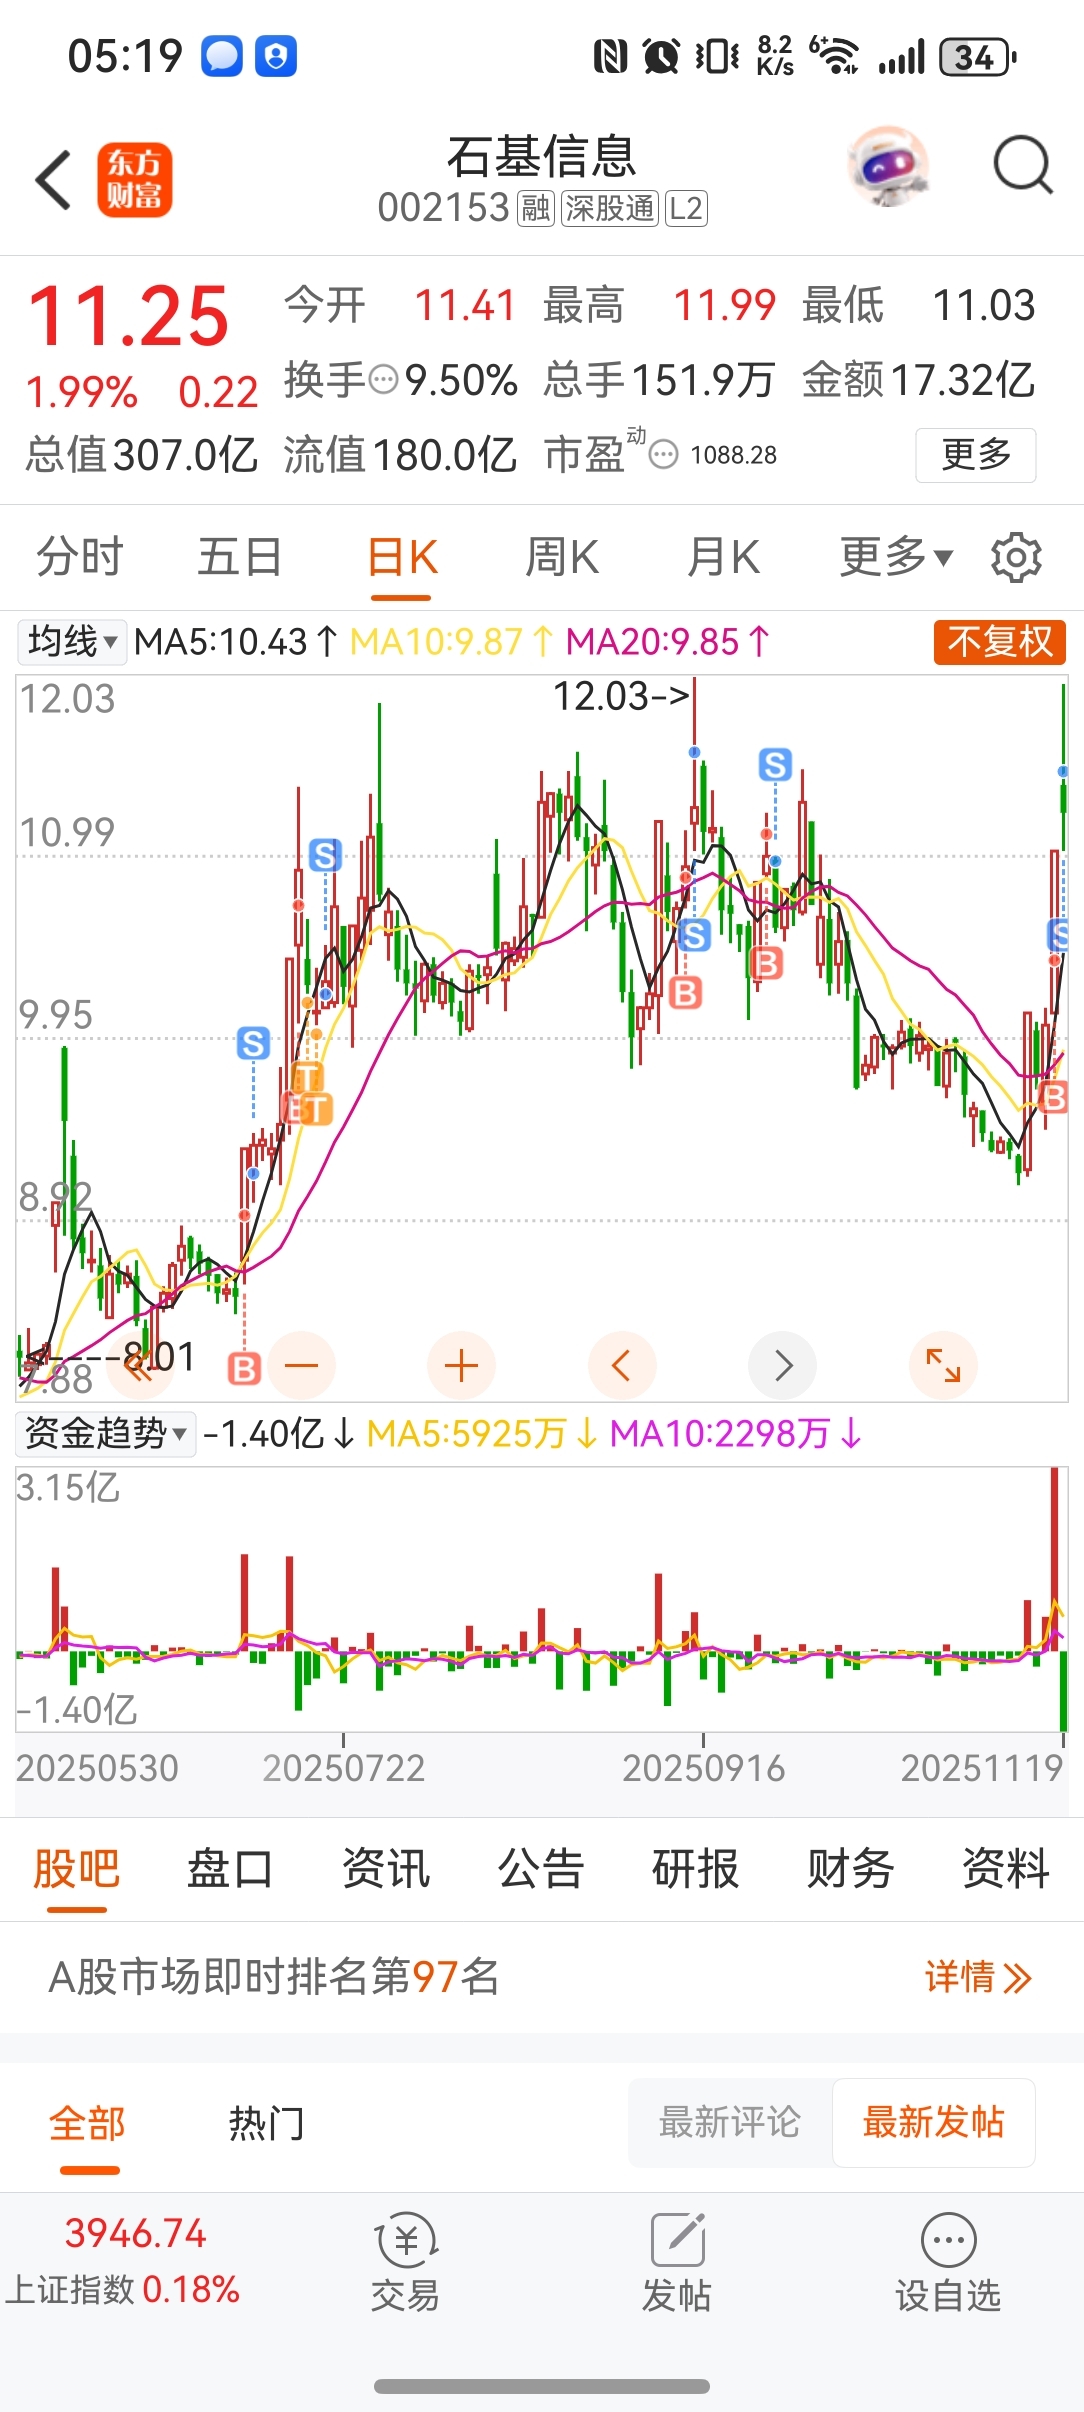
Task: Select the 周K chart tab
Action: 562,557
